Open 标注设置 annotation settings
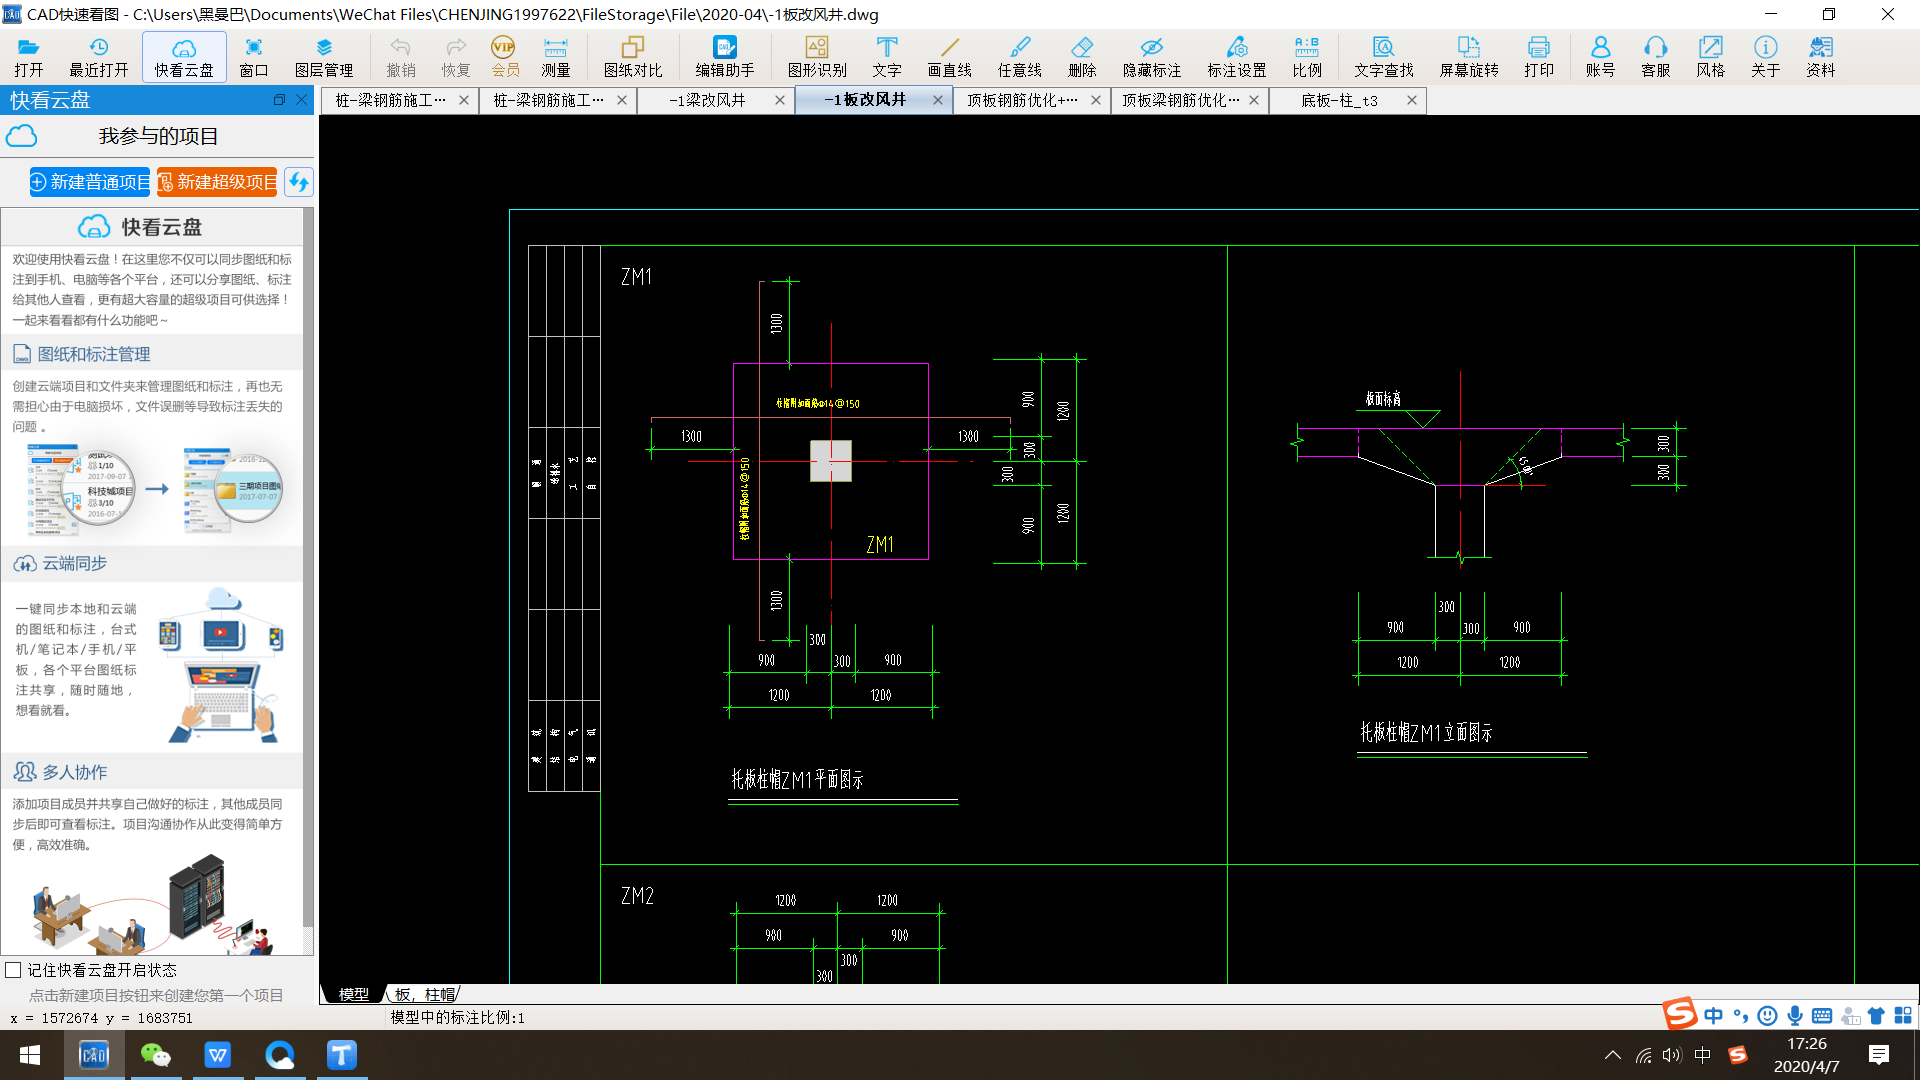Viewport: 1920px width, 1080px height. [x=1237, y=57]
